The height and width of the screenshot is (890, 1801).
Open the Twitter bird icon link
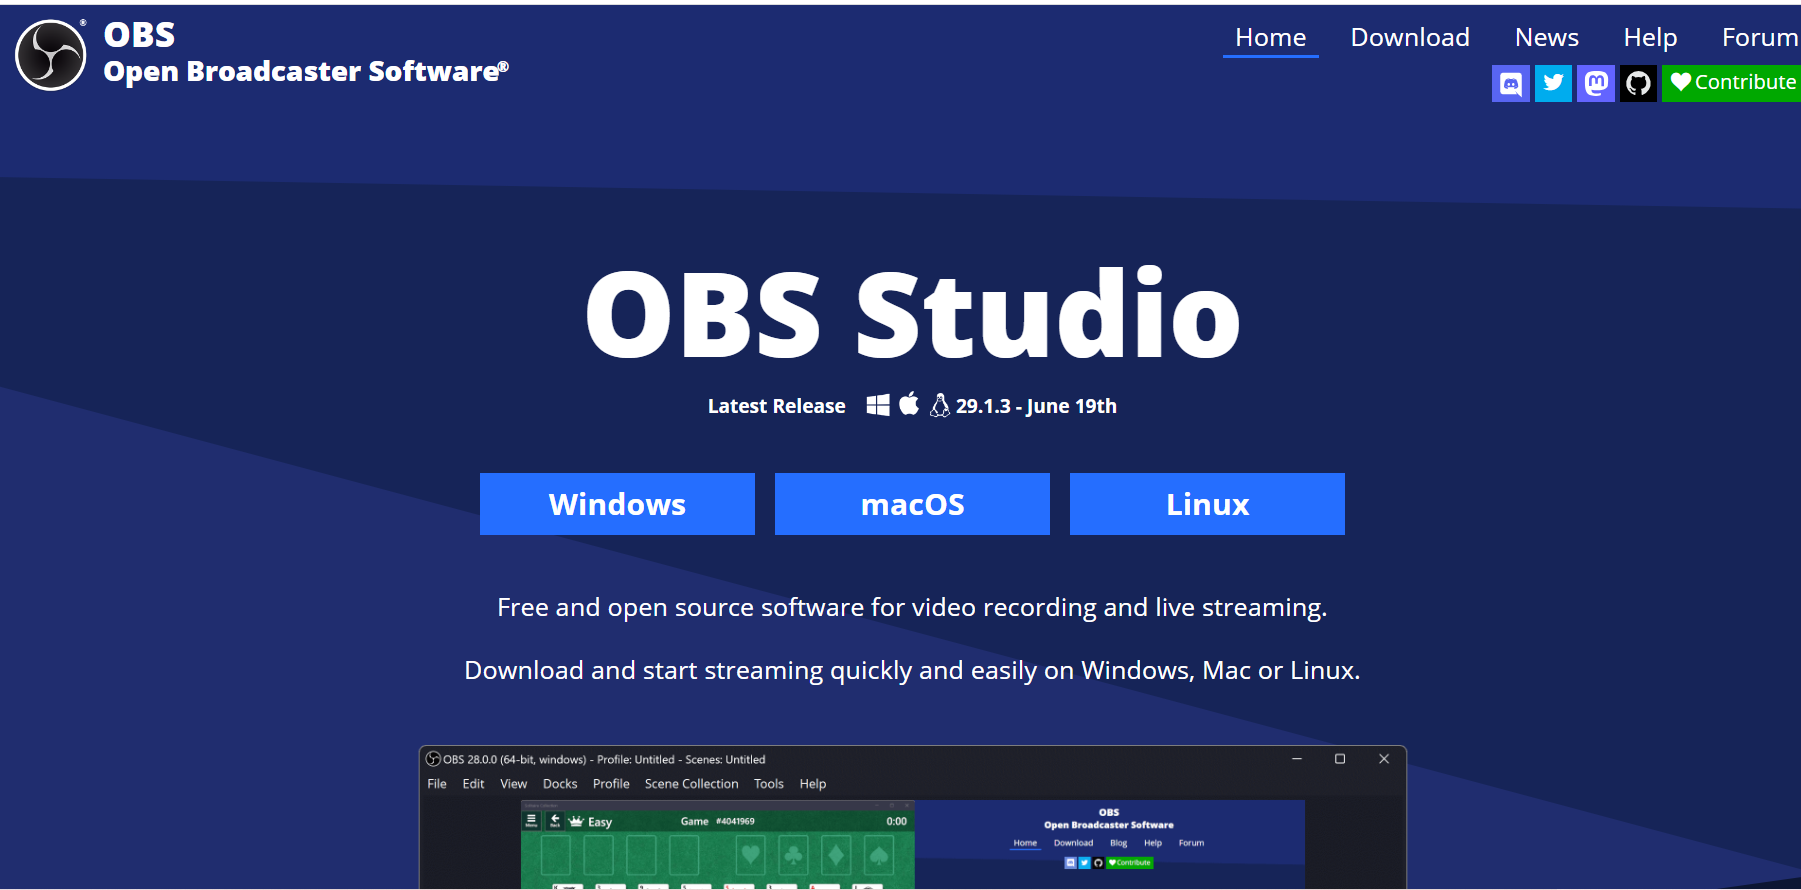(1553, 83)
